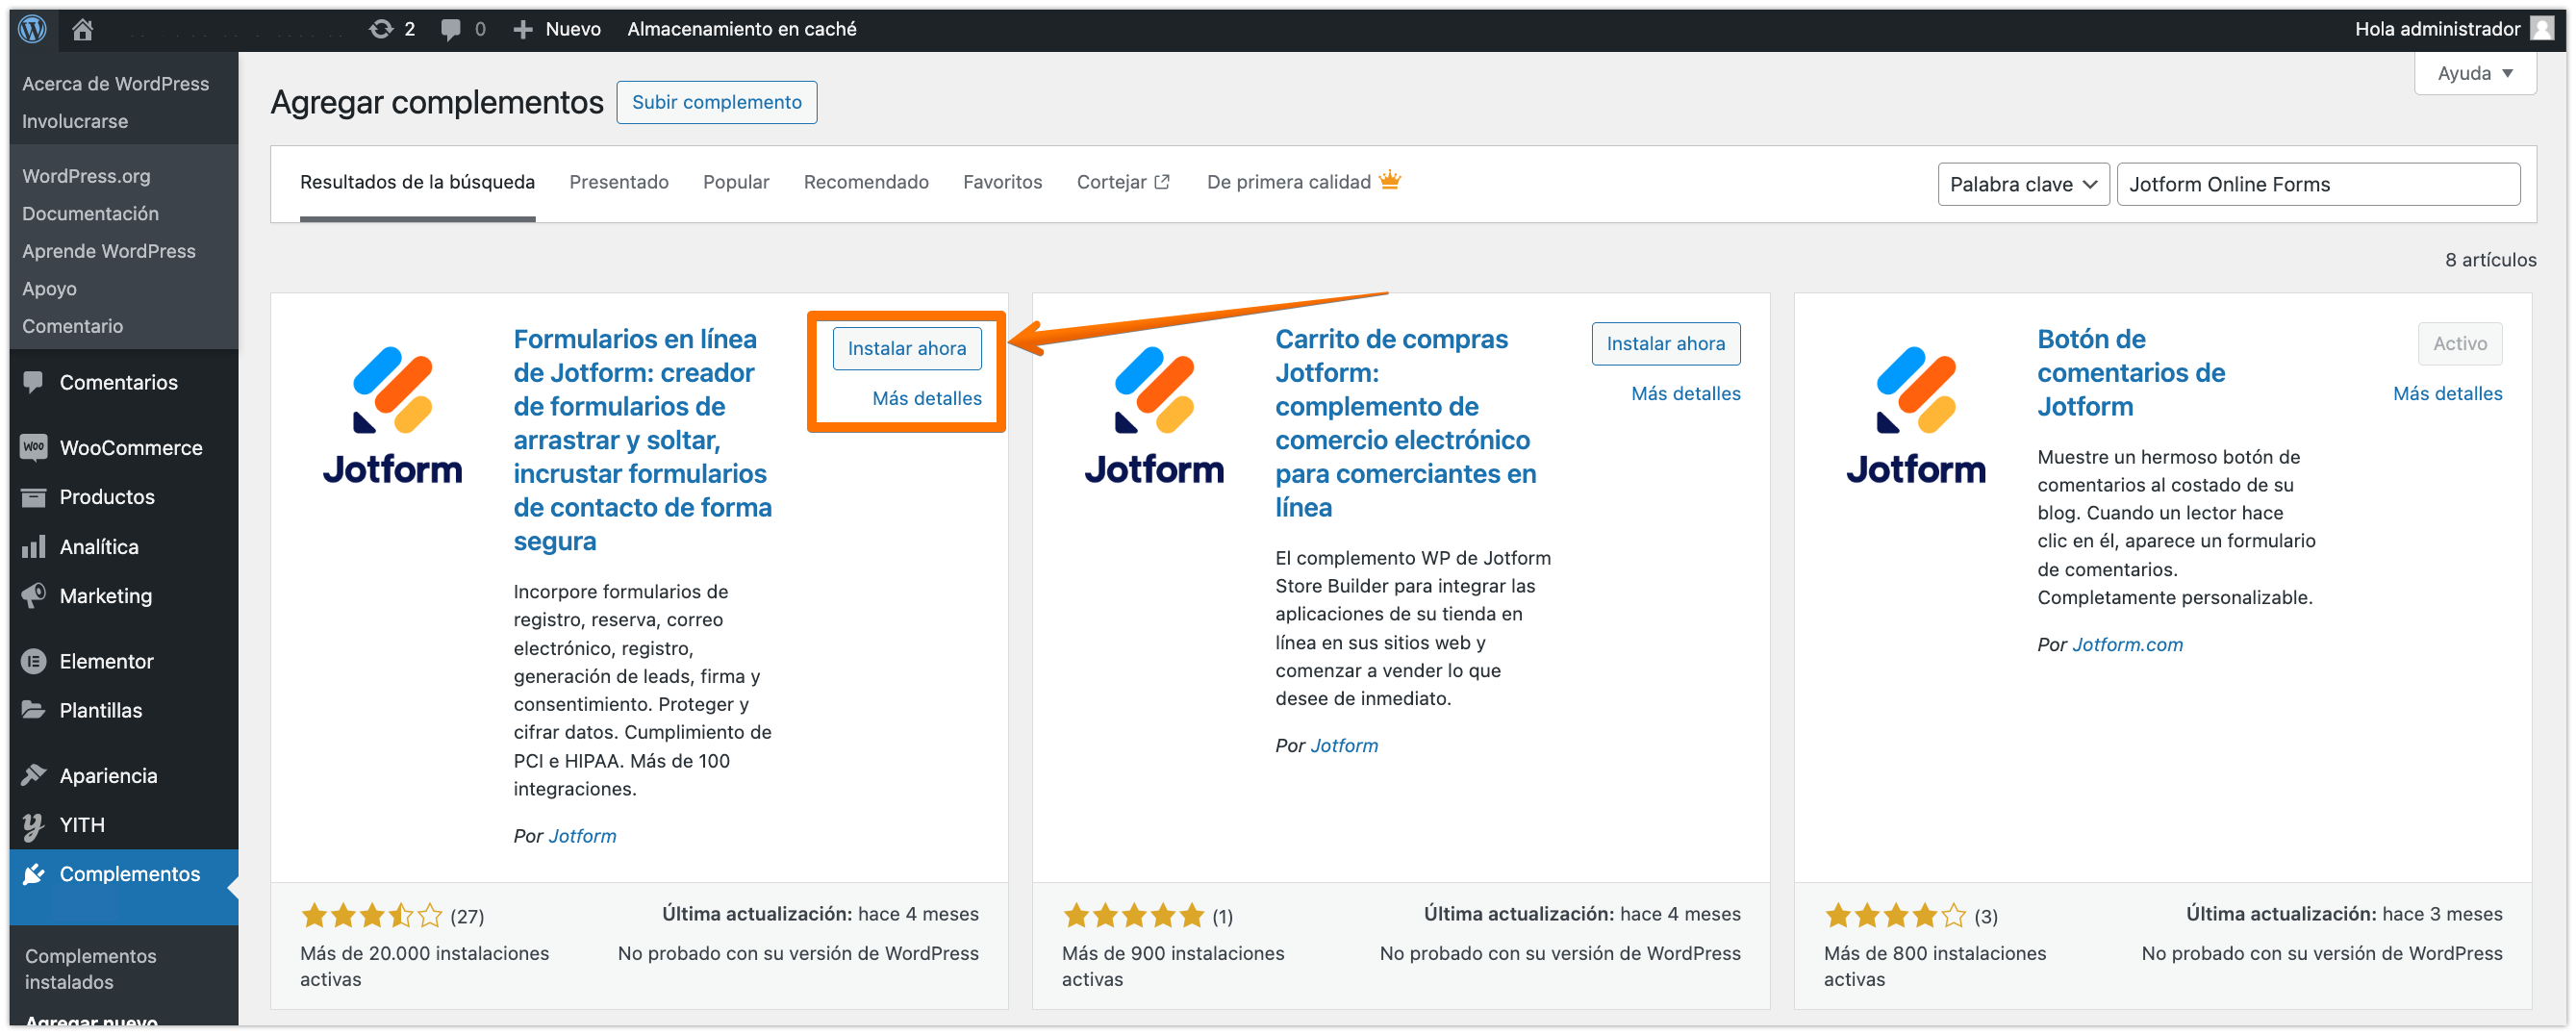Open the Botón de comentarios de Jotform title

click(2131, 373)
